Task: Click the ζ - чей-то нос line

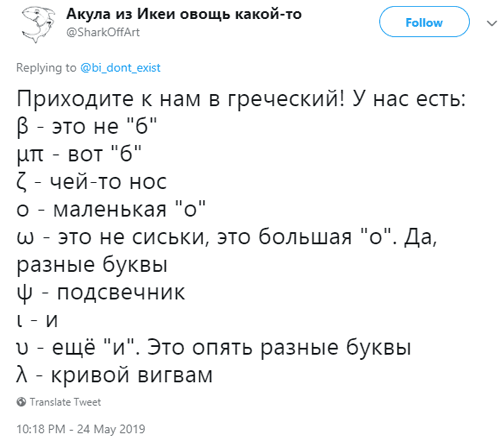Action: click(x=92, y=182)
